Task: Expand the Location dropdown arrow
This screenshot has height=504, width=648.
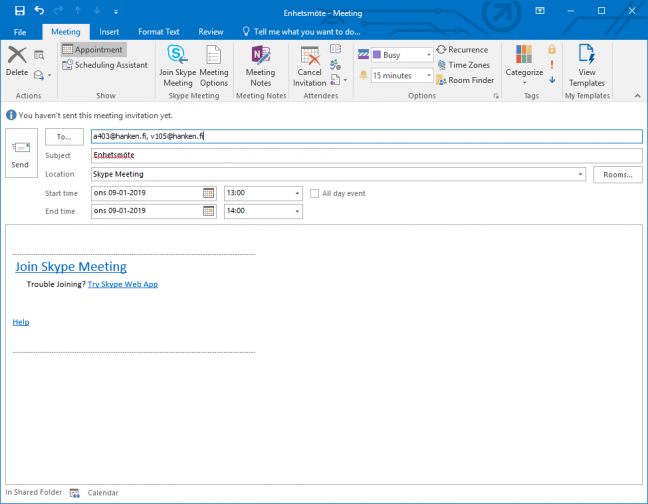Action: [x=581, y=174]
